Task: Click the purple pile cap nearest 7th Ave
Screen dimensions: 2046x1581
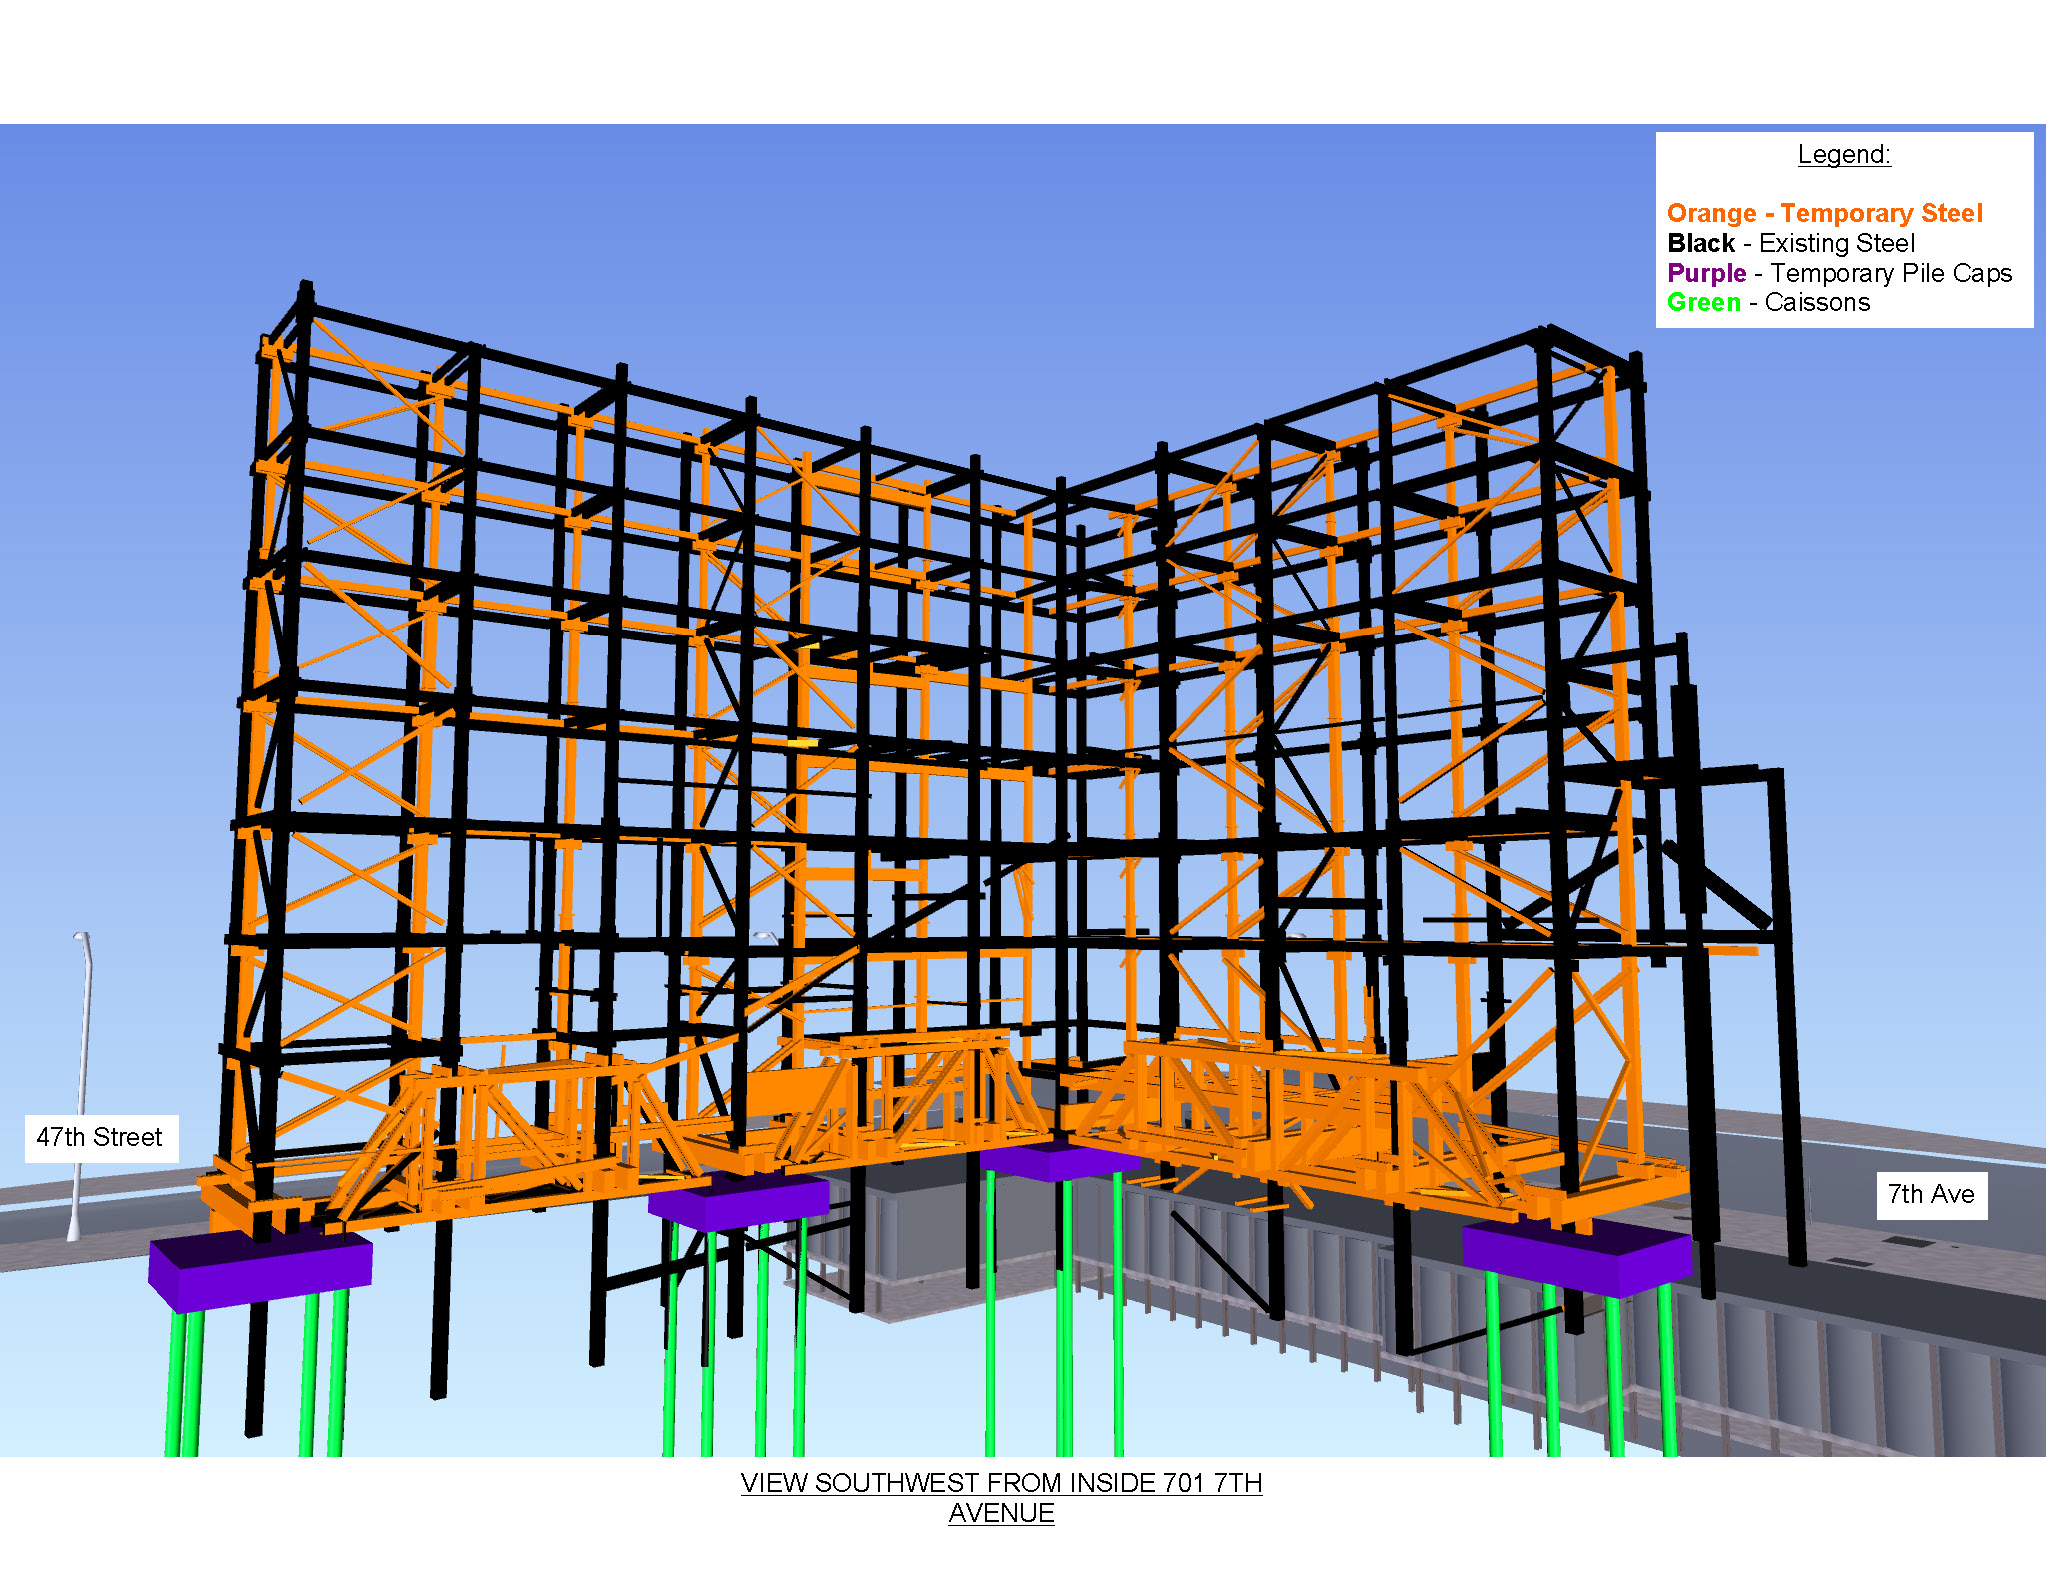Action: click(1576, 1256)
